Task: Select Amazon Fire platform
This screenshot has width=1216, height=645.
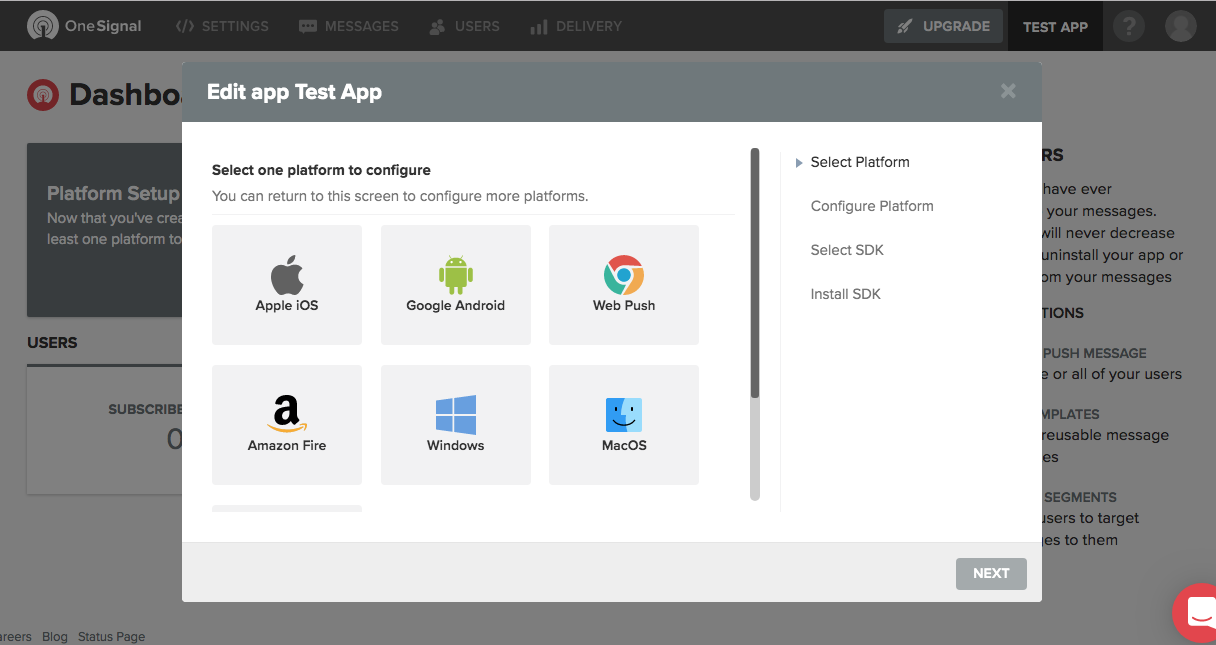Action: (287, 425)
